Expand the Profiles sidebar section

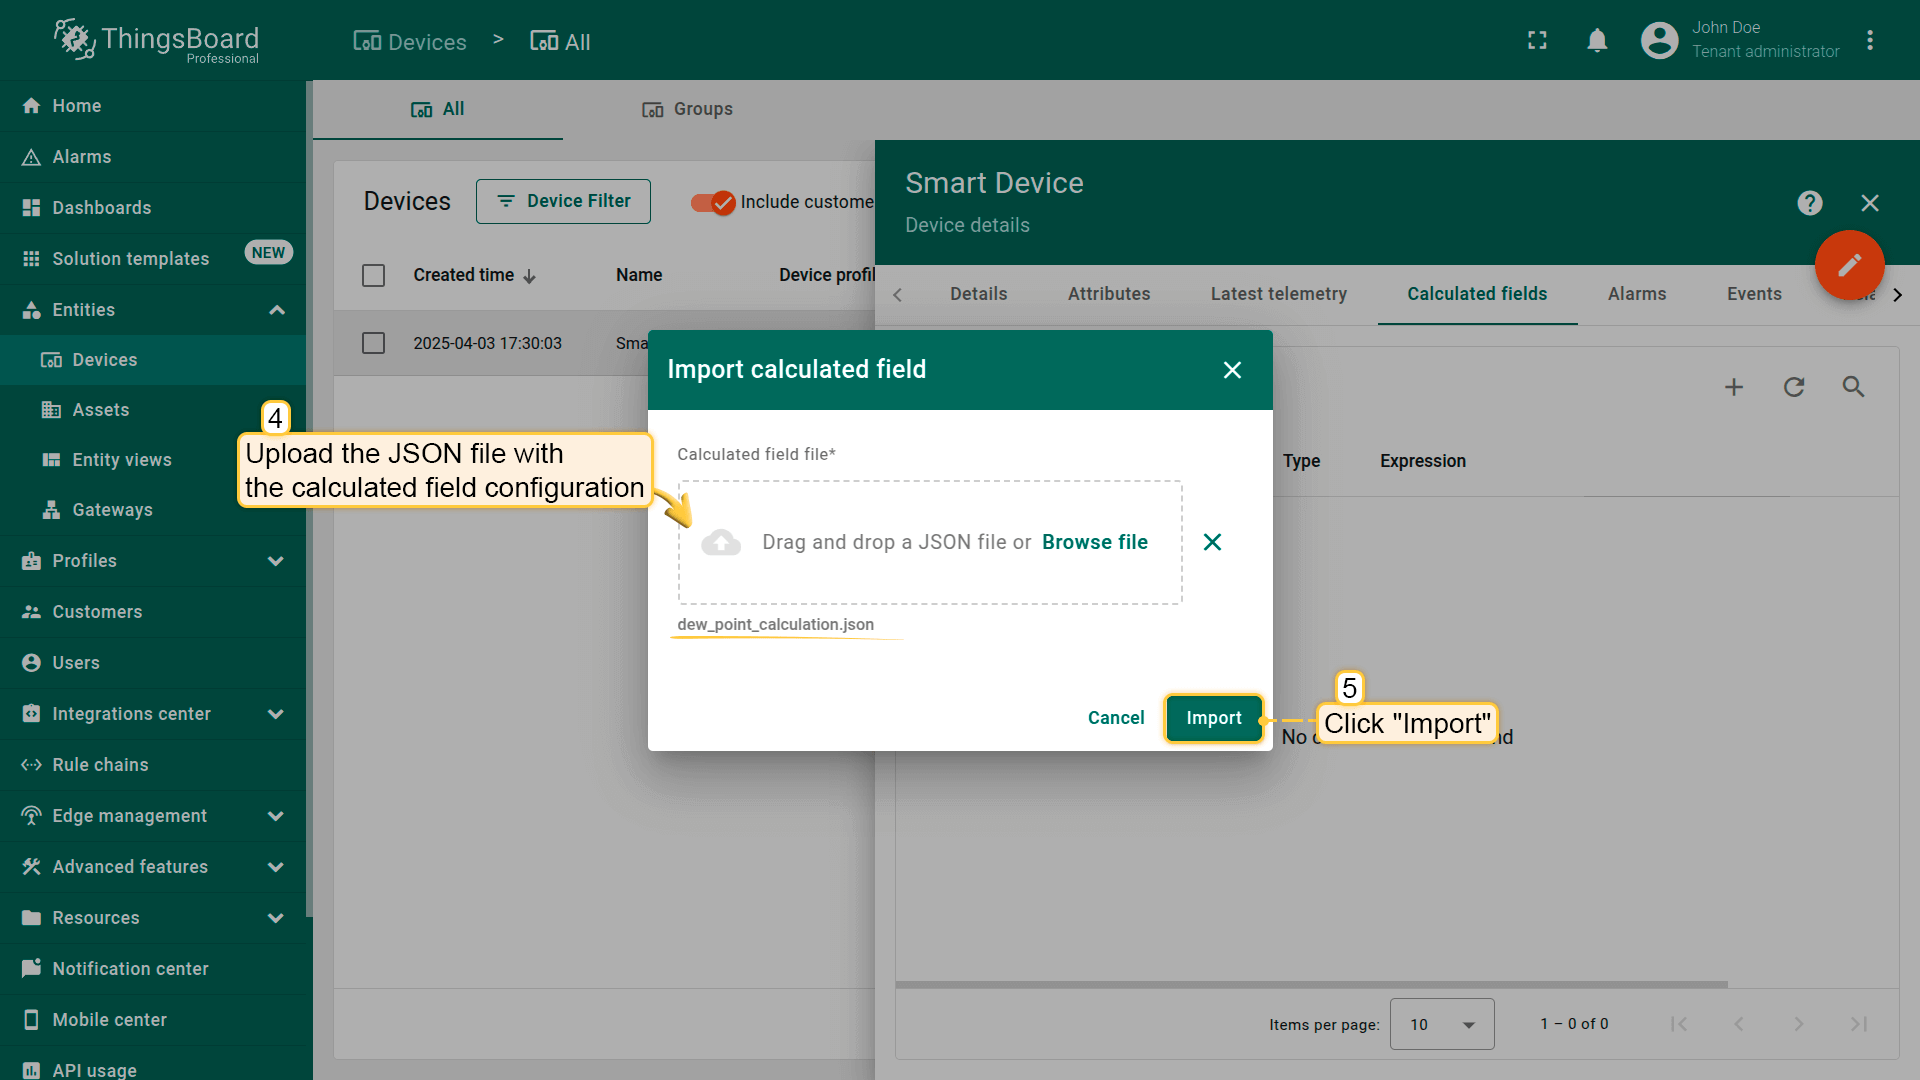click(276, 561)
